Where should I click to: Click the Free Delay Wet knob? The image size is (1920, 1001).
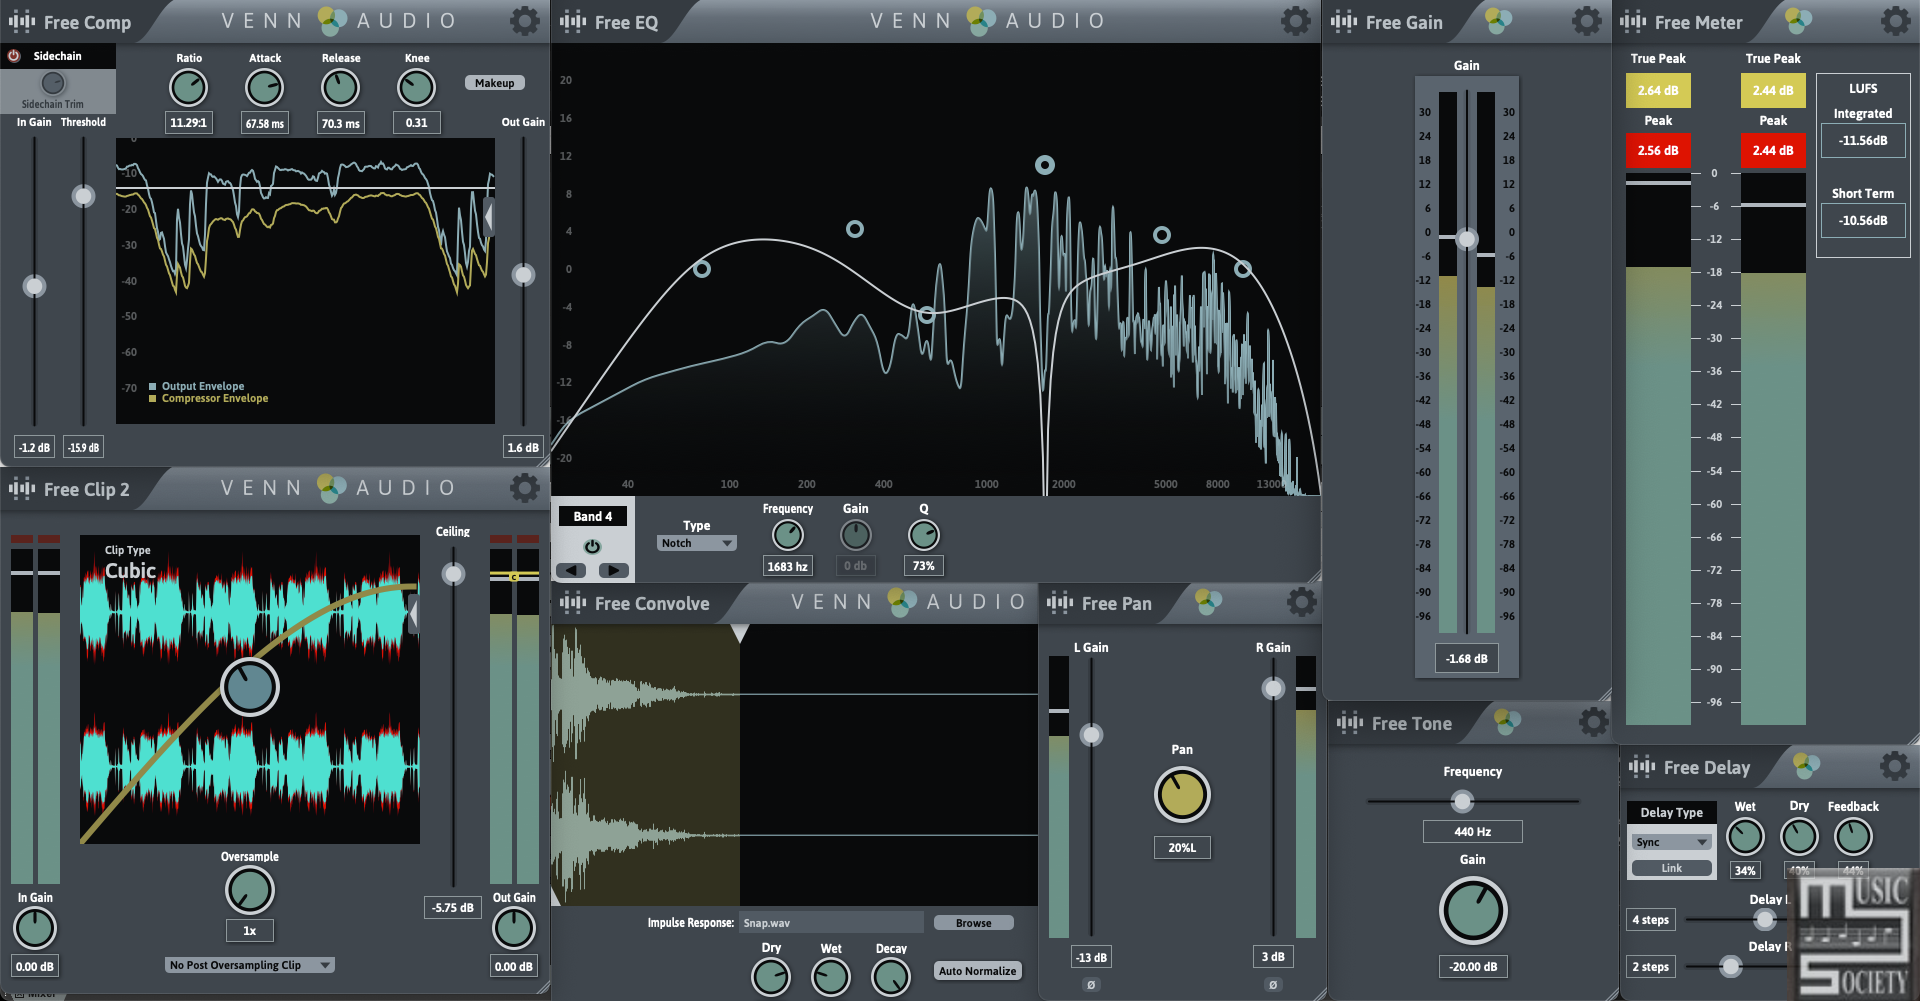[x=1745, y=837]
